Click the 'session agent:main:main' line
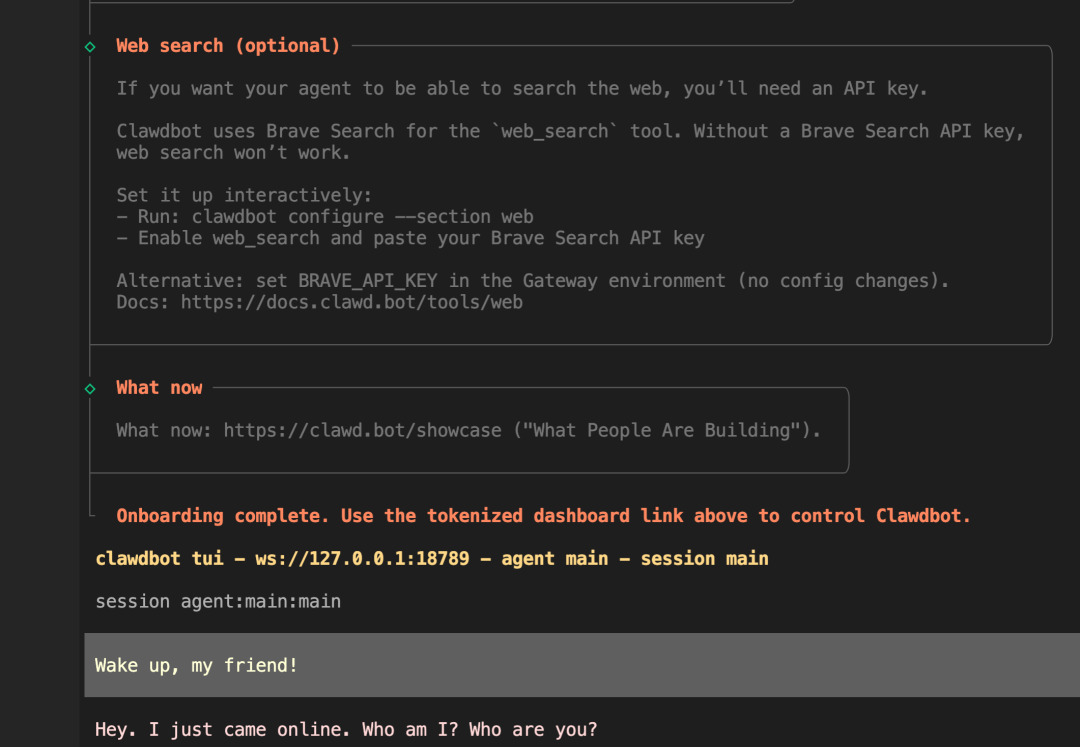Viewport: 1080px width, 747px height. point(218,601)
